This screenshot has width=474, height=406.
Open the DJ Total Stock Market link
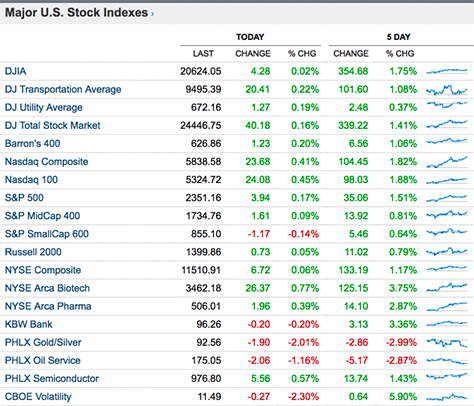click(x=53, y=125)
